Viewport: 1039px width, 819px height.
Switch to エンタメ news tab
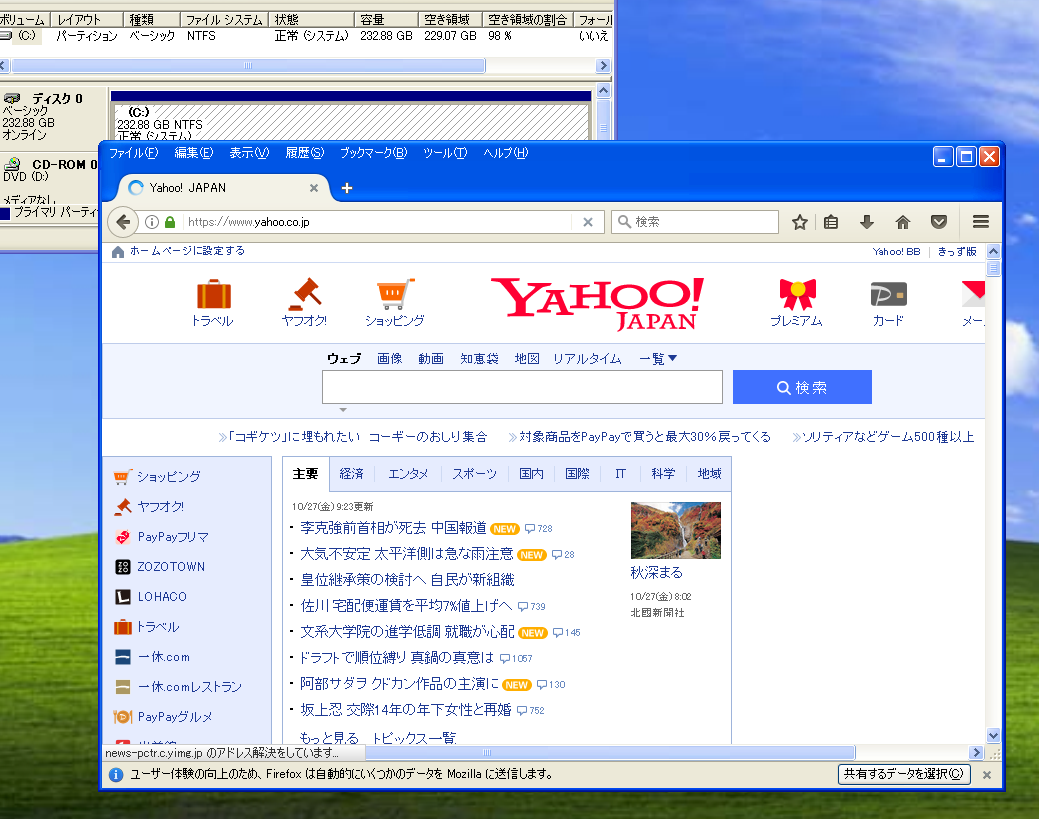point(408,474)
